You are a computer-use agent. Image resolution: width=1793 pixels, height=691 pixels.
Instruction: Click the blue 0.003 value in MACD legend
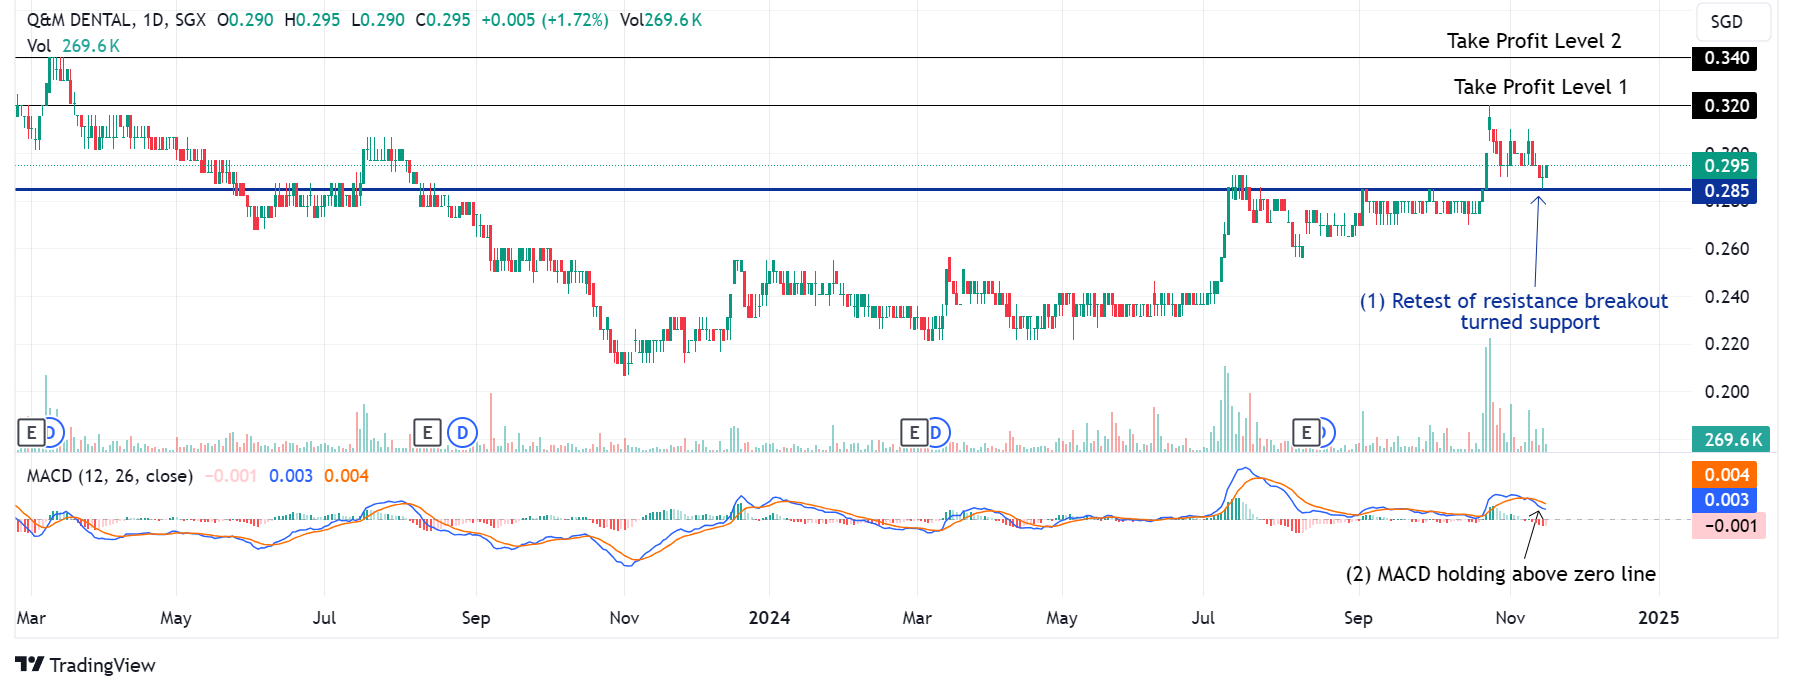click(x=291, y=476)
